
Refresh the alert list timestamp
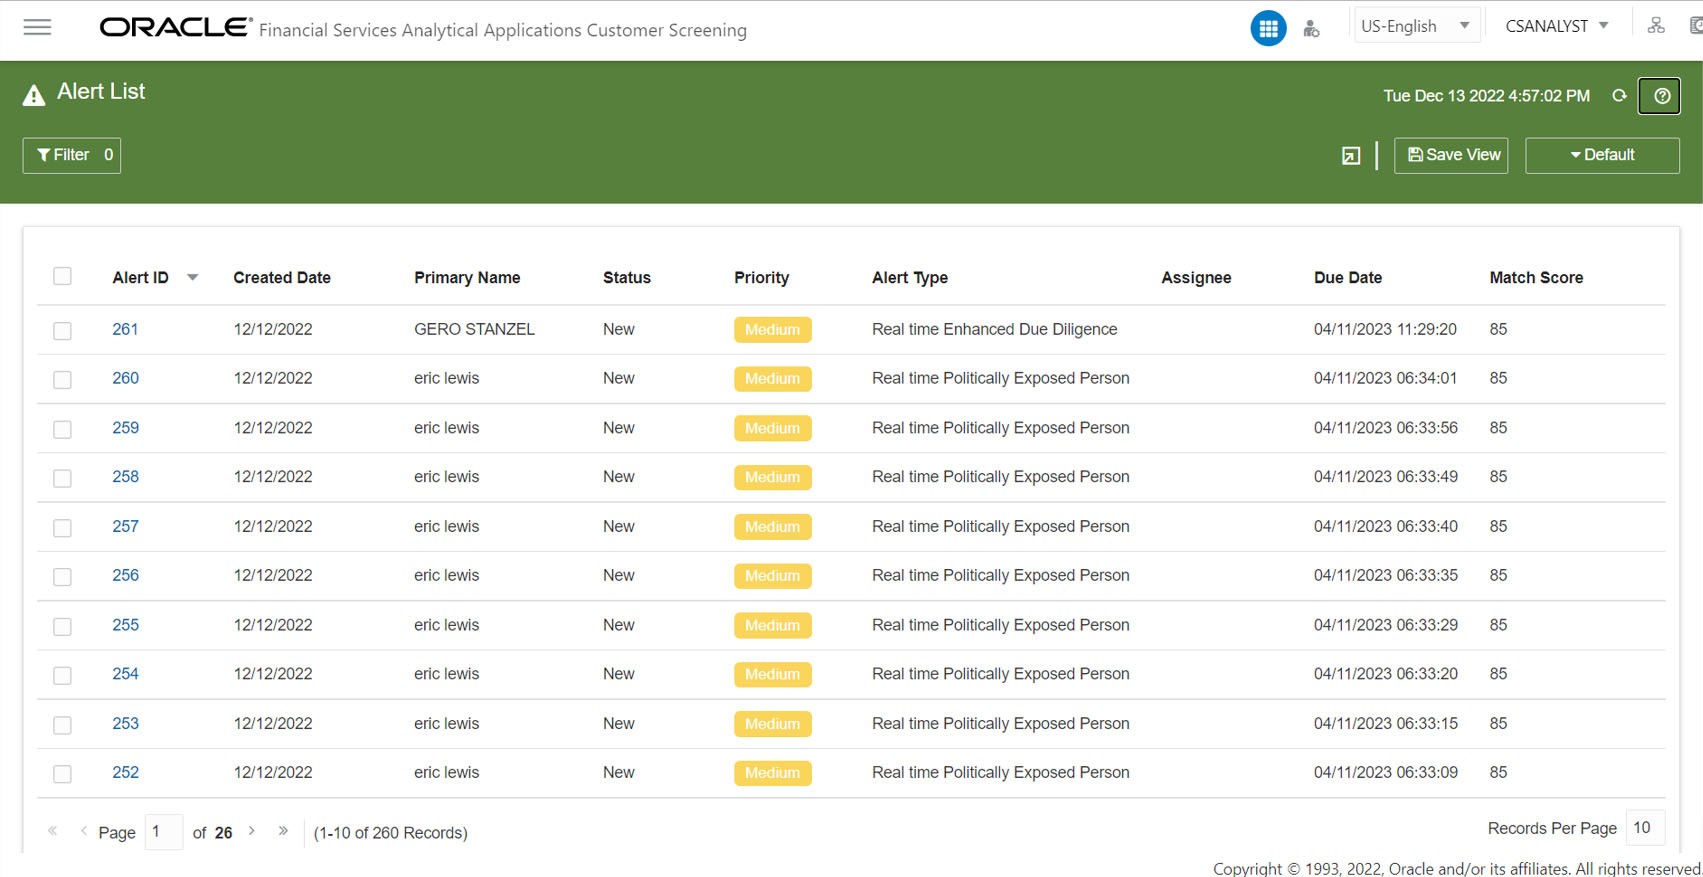(x=1619, y=96)
